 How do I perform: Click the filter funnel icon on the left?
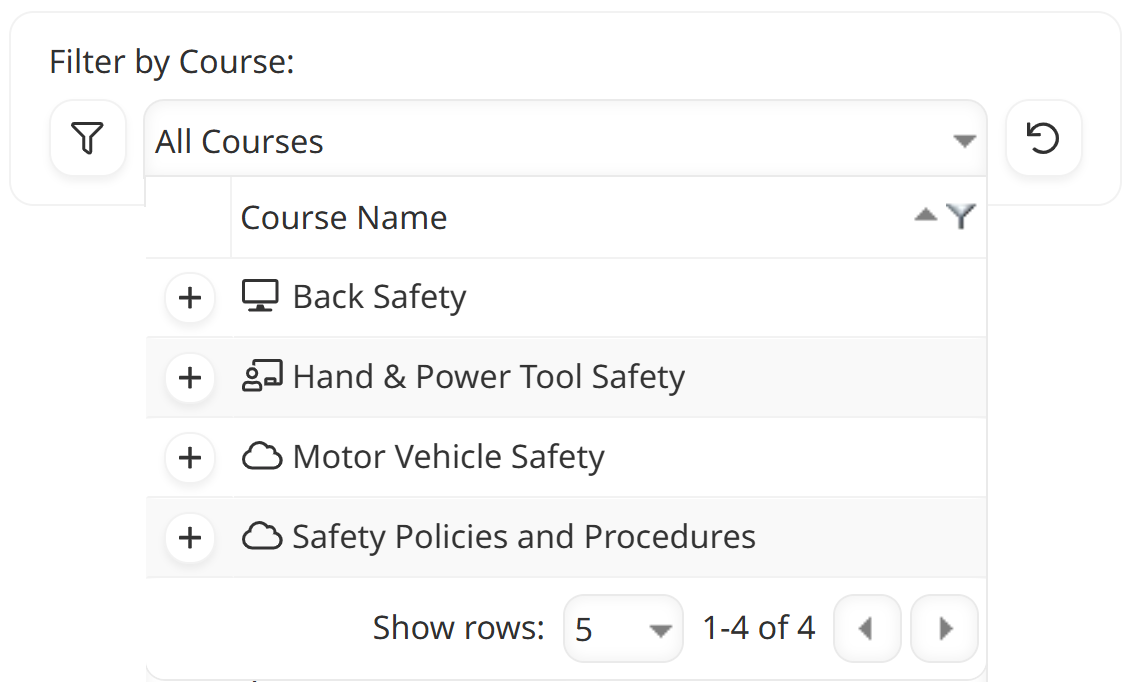pyautogui.click(x=87, y=138)
